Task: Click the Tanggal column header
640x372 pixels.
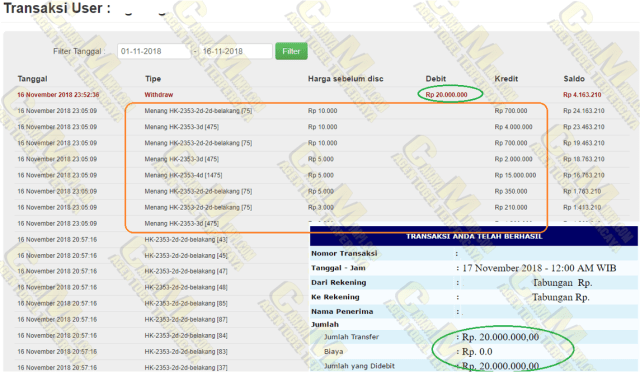Action: [x=32, y=79]
